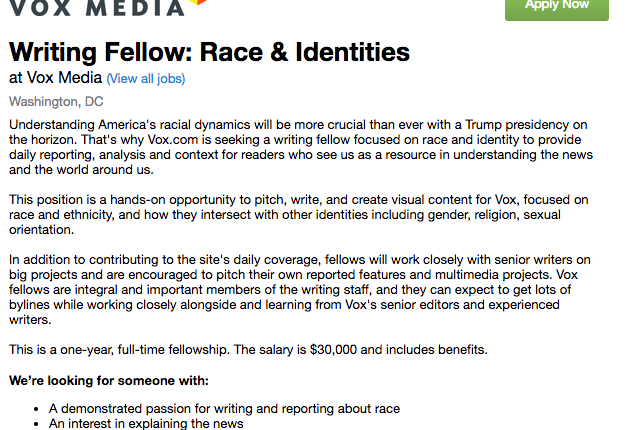Click the green Apply Now button
The image size is (629, 430).
pyautogui.click(x=557, y=8)
